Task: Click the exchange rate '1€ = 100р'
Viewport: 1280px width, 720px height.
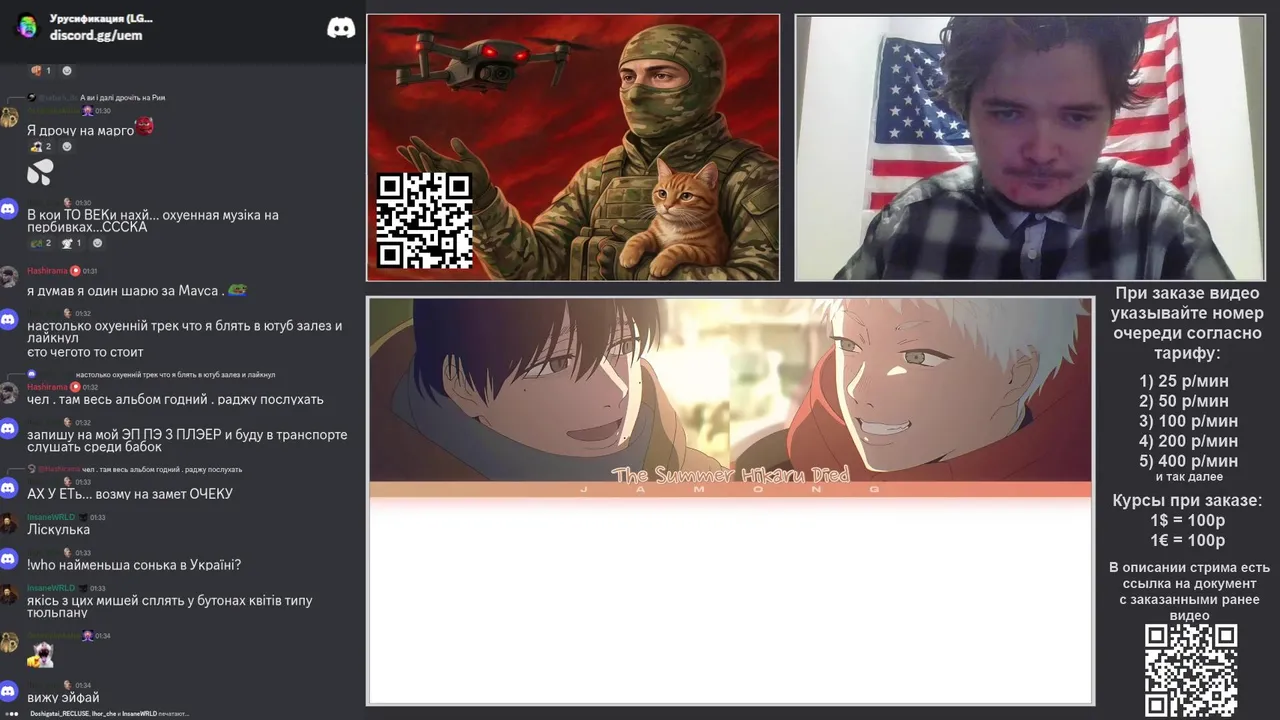Action: [x=1187, y=541]
